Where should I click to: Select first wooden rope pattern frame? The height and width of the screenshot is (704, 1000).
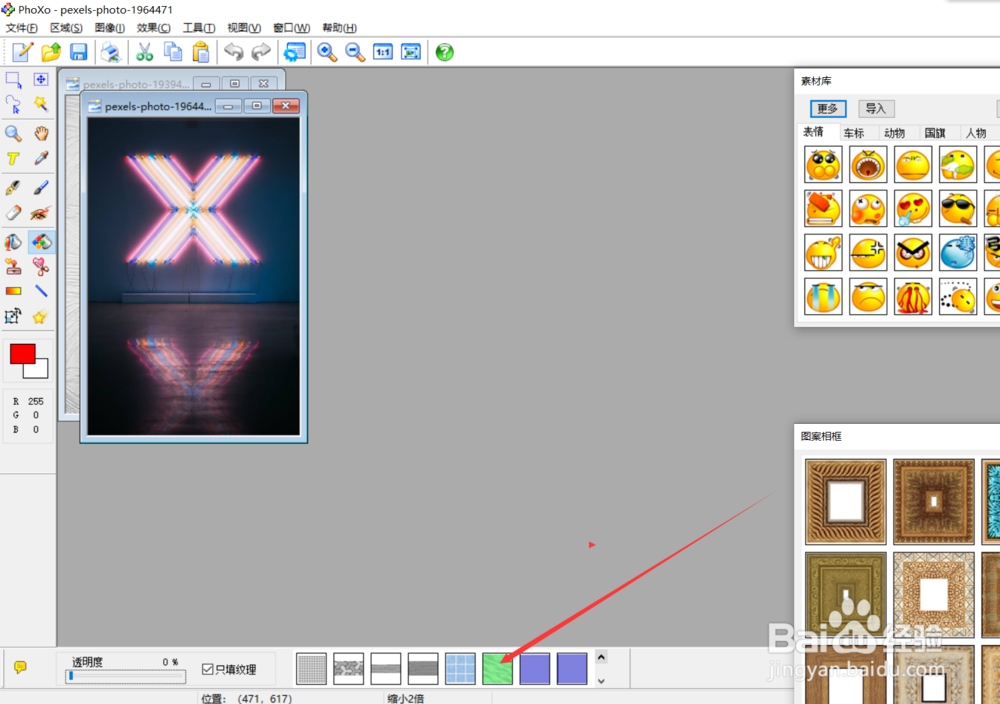click(x=846, y=501)
